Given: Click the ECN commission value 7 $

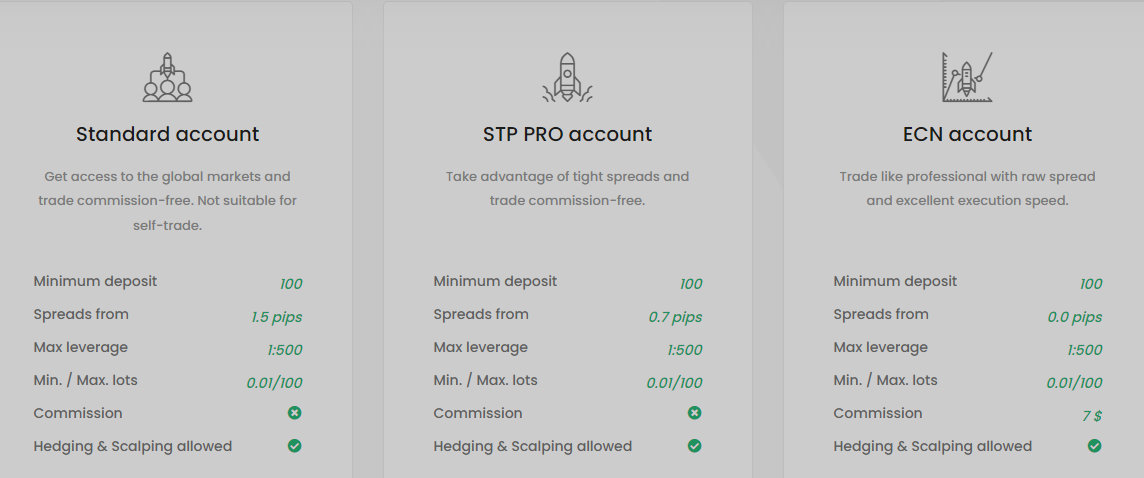Looking at the screenshot, I should [1092, 416].
